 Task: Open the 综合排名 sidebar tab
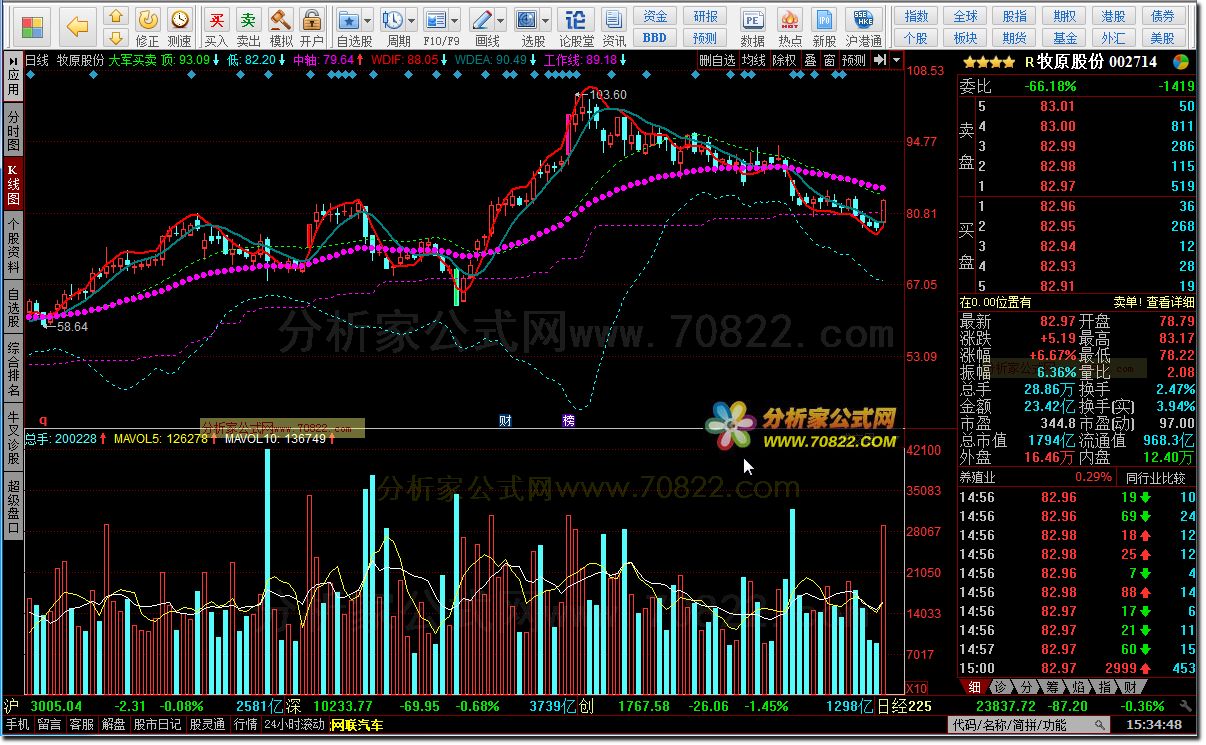13,369
